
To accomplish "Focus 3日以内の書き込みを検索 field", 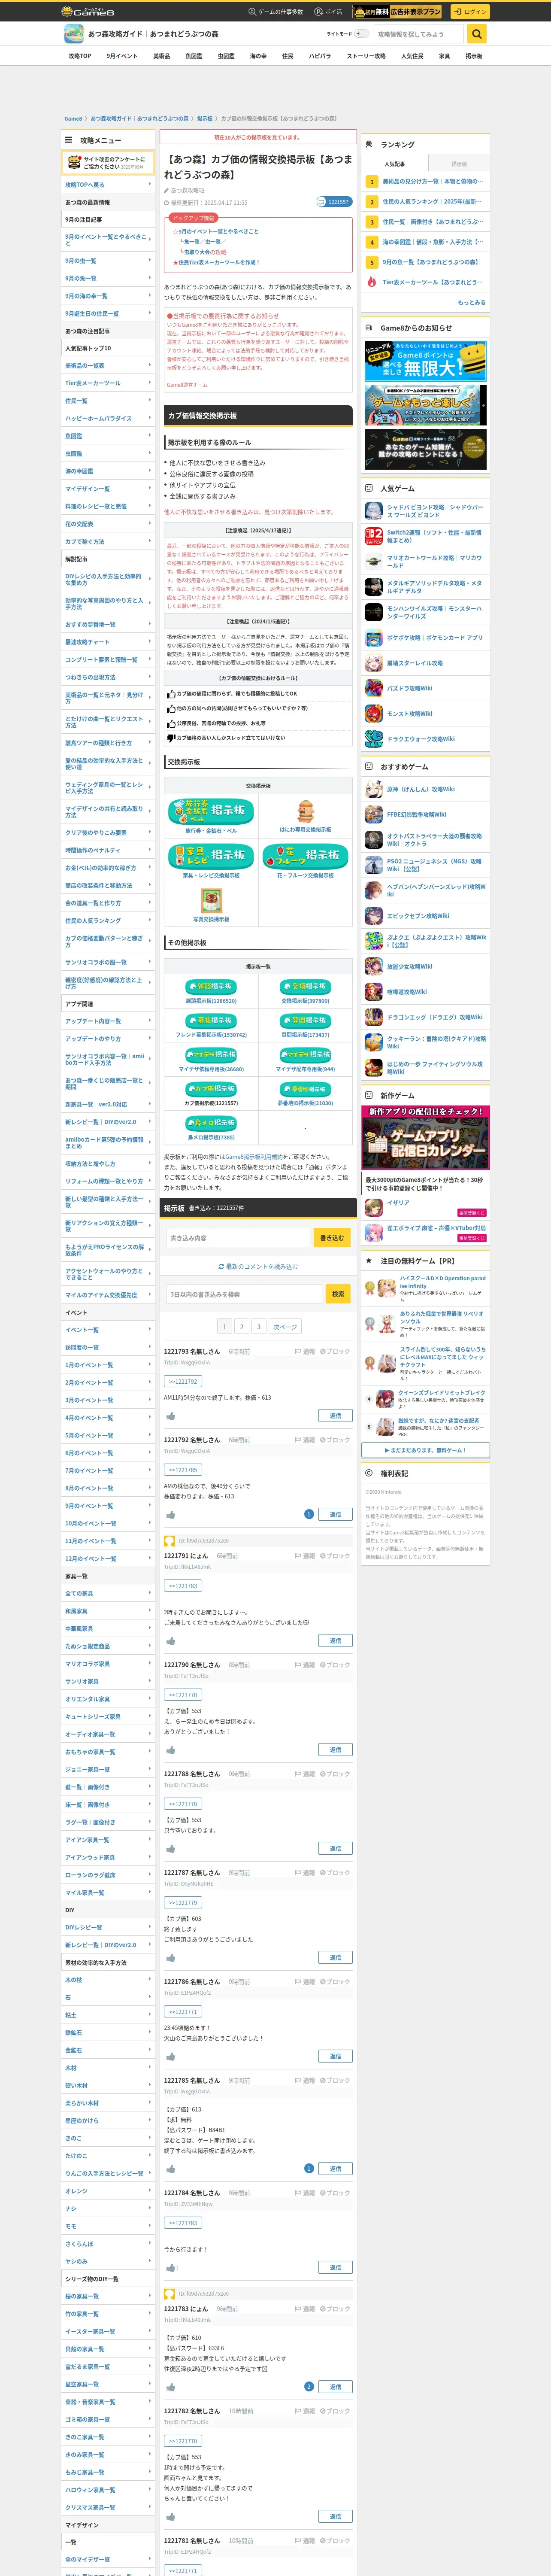I will click(x=245, y=1294).
